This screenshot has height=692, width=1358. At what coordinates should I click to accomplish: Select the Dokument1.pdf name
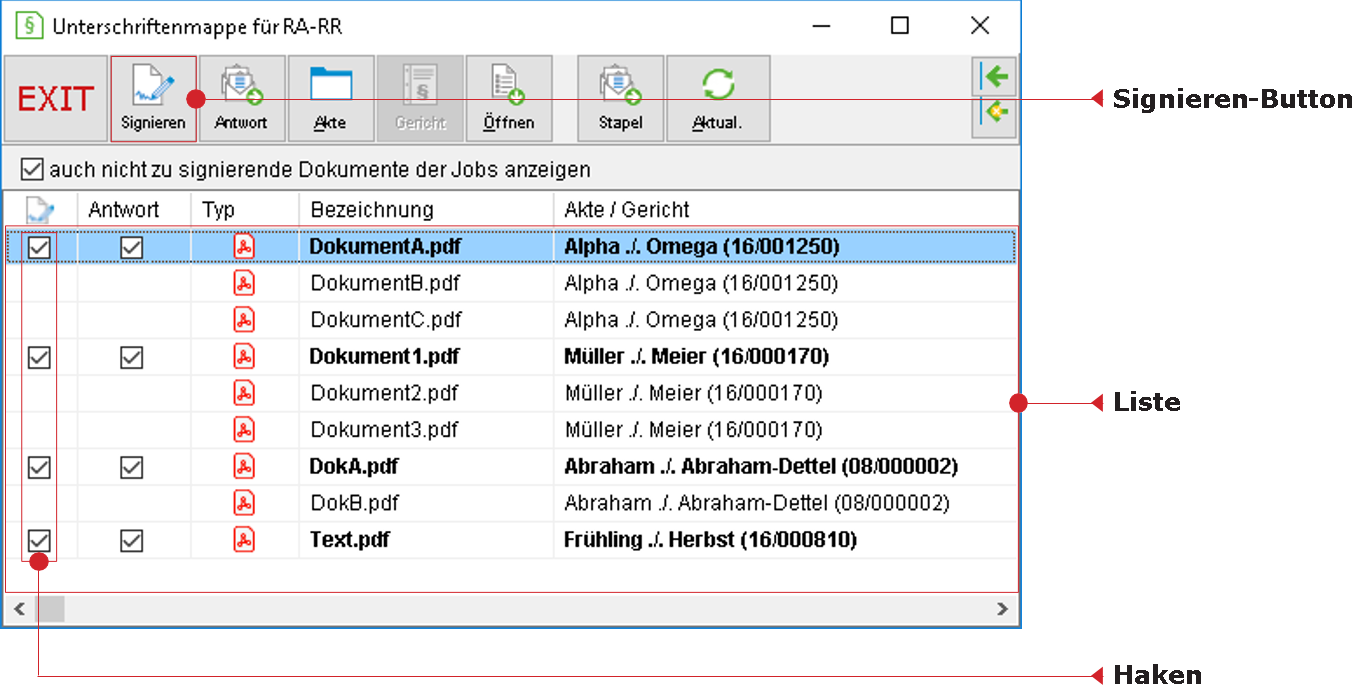(384, 356)
